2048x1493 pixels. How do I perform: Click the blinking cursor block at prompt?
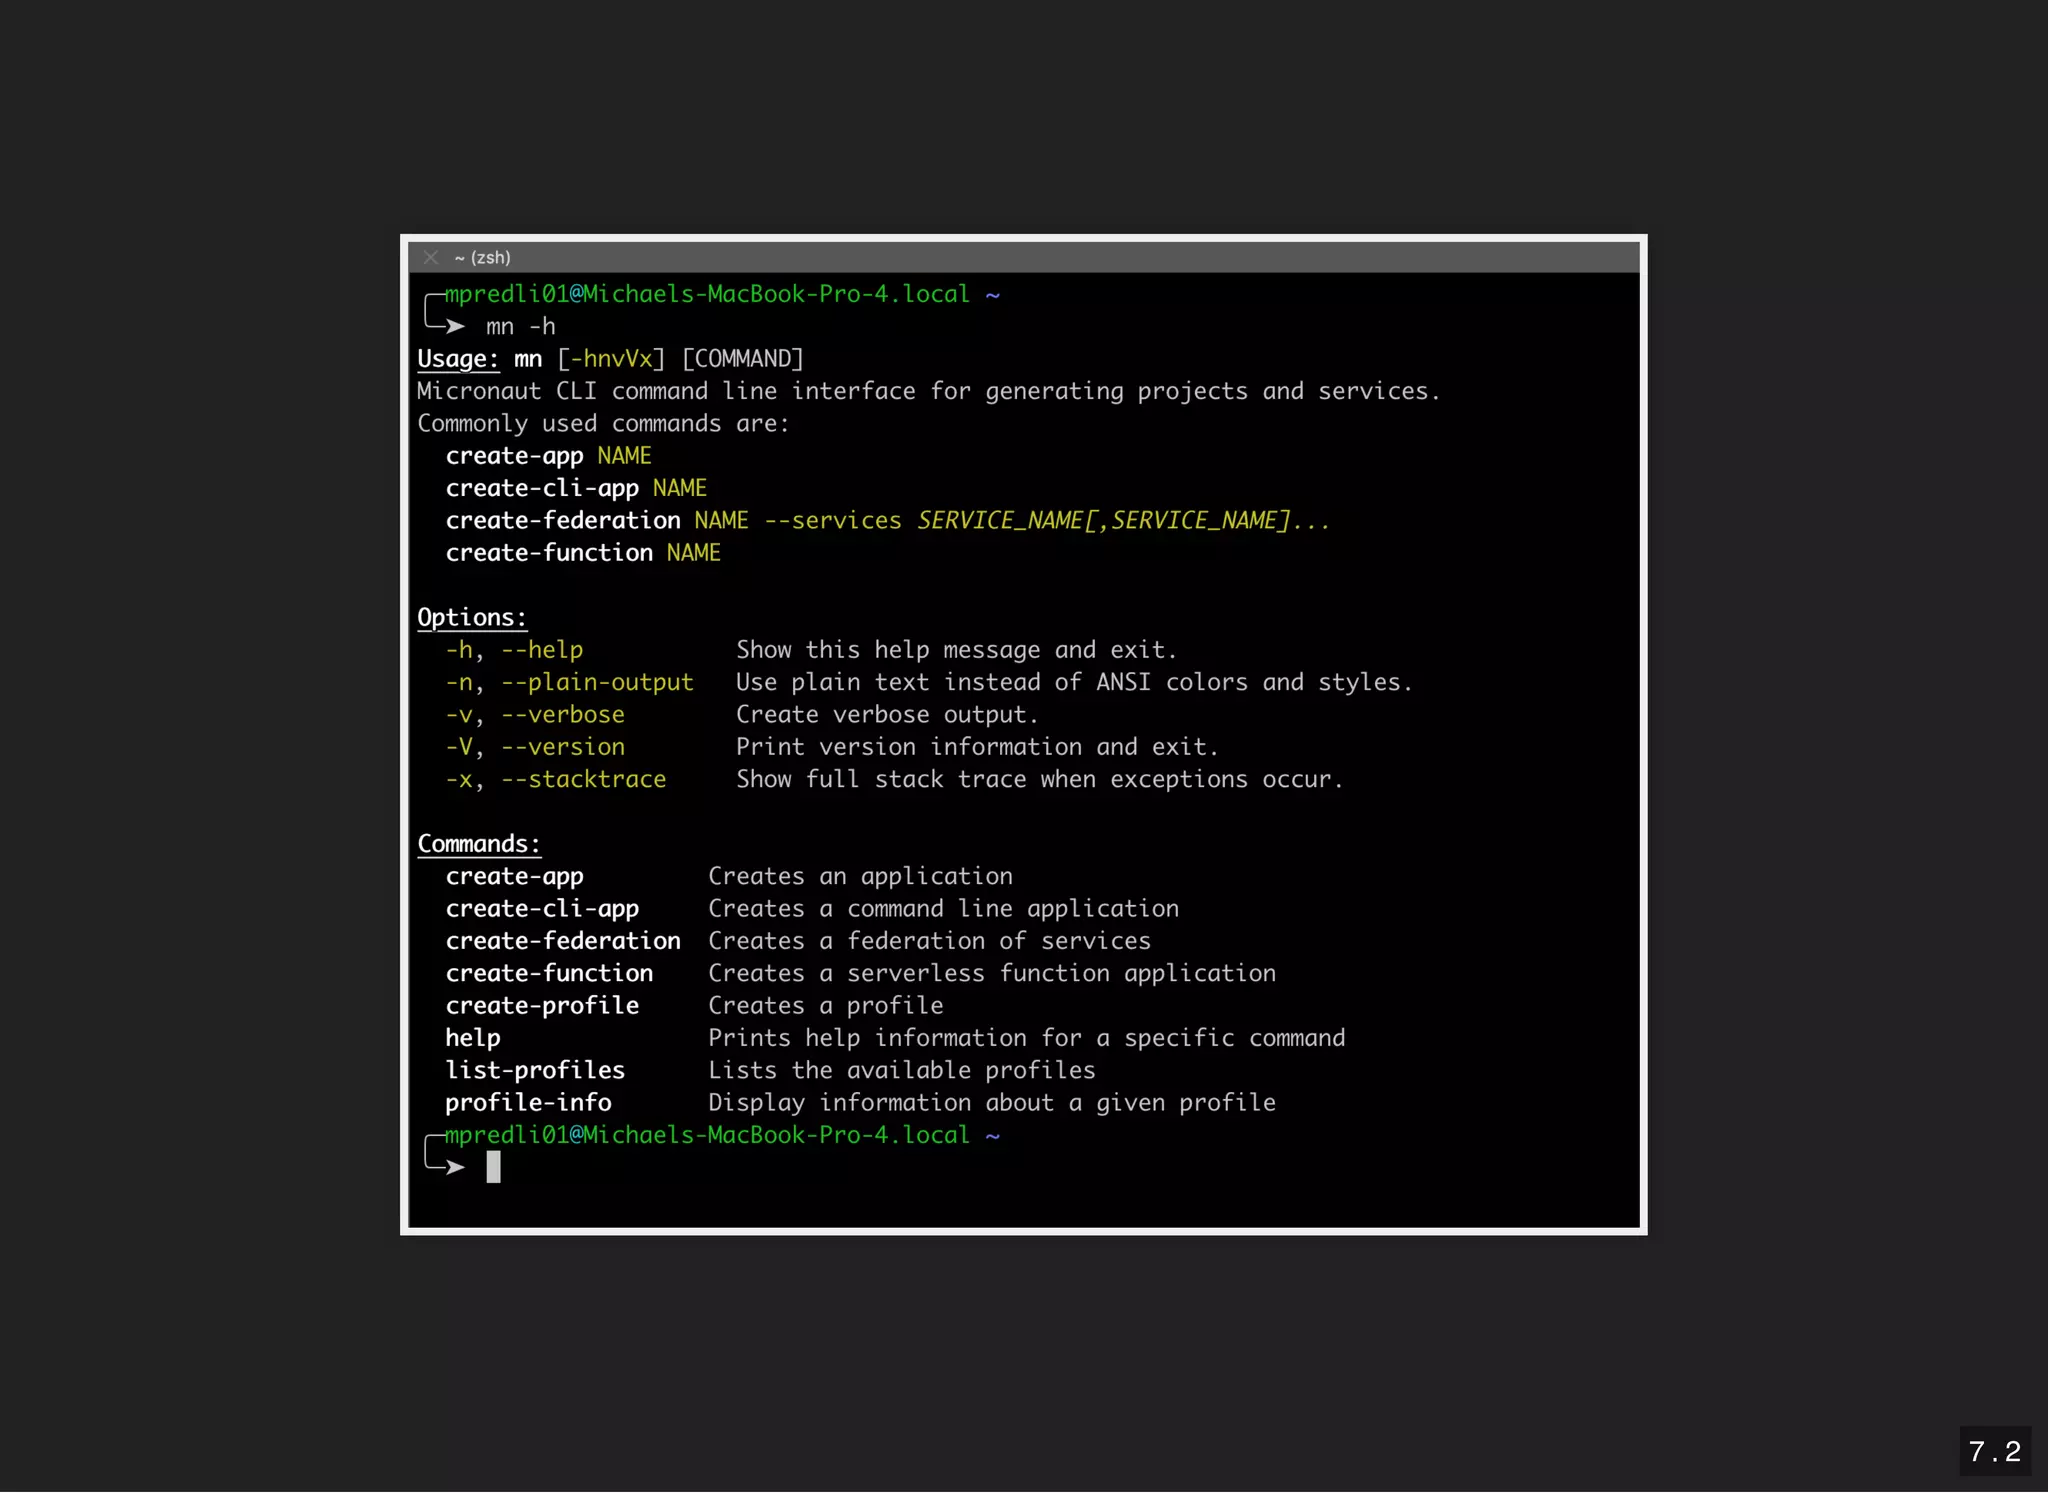pyautogui.click(x=493, y=1167)
